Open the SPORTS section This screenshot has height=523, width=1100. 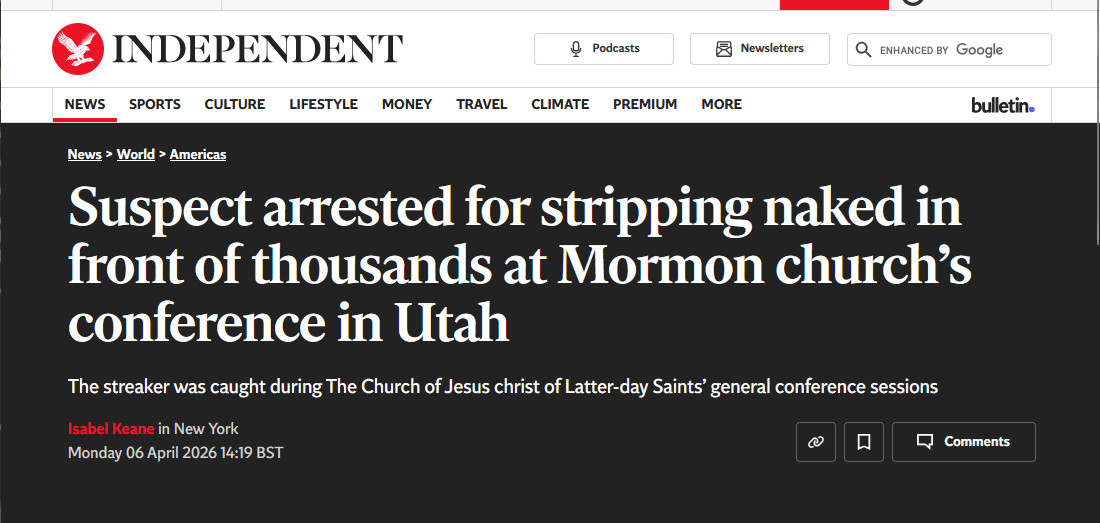[155, 104]
